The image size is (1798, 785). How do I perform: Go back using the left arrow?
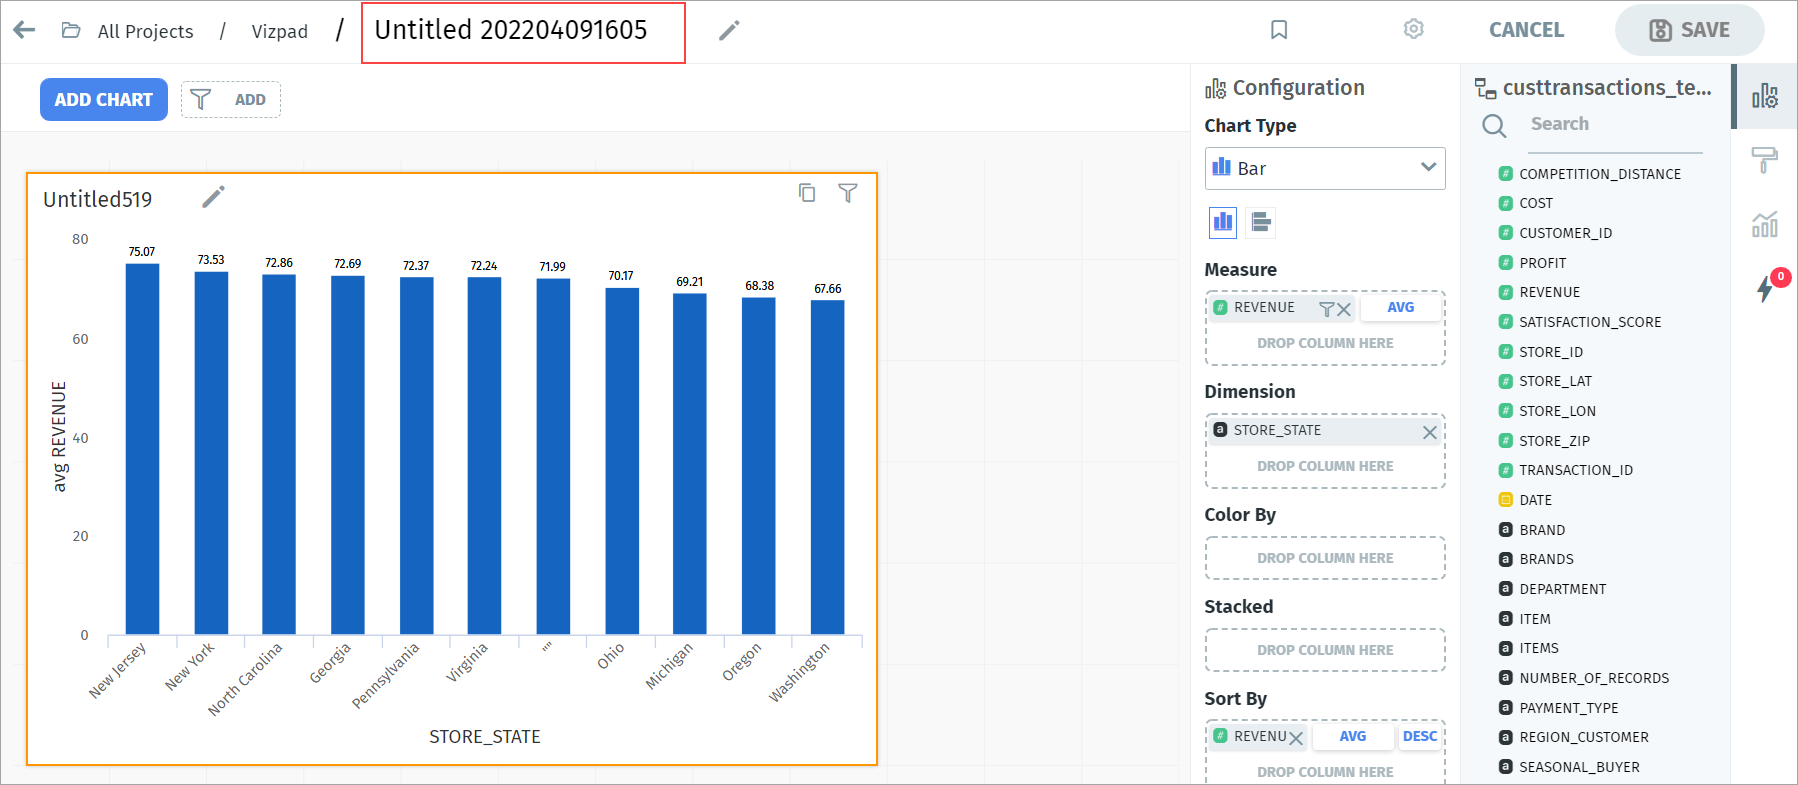[x=24, y=30]
